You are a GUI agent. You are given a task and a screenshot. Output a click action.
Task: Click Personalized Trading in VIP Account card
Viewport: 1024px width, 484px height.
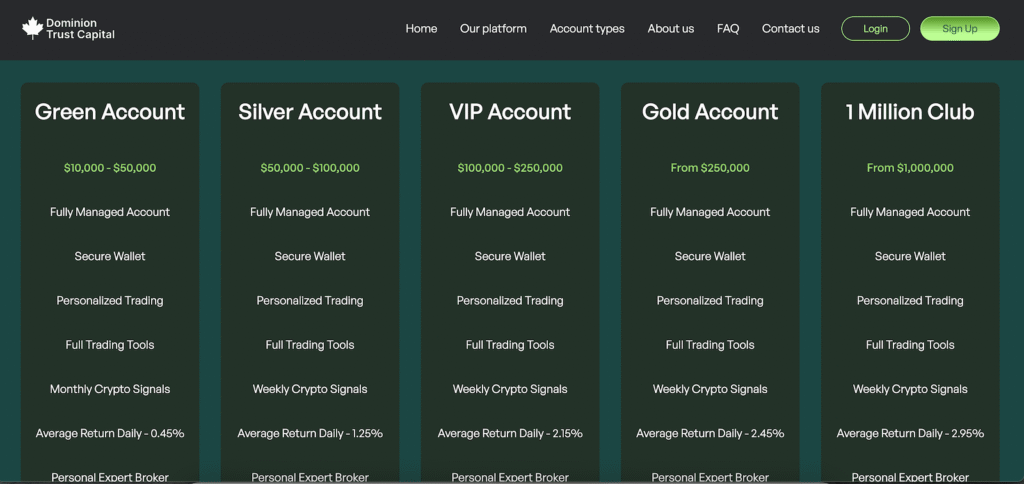pyautogui.click(x=510, y=300)
